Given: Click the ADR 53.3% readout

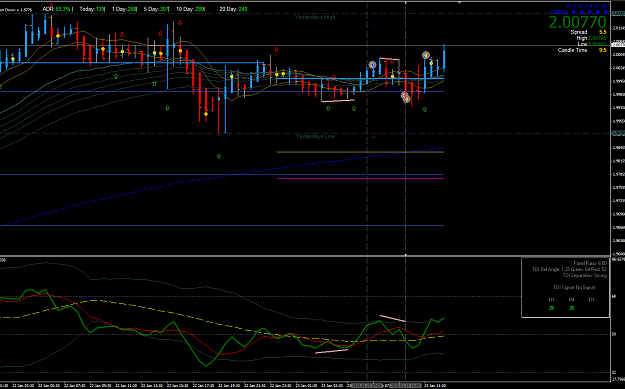Looking at the screenshot, I should 57,8.
